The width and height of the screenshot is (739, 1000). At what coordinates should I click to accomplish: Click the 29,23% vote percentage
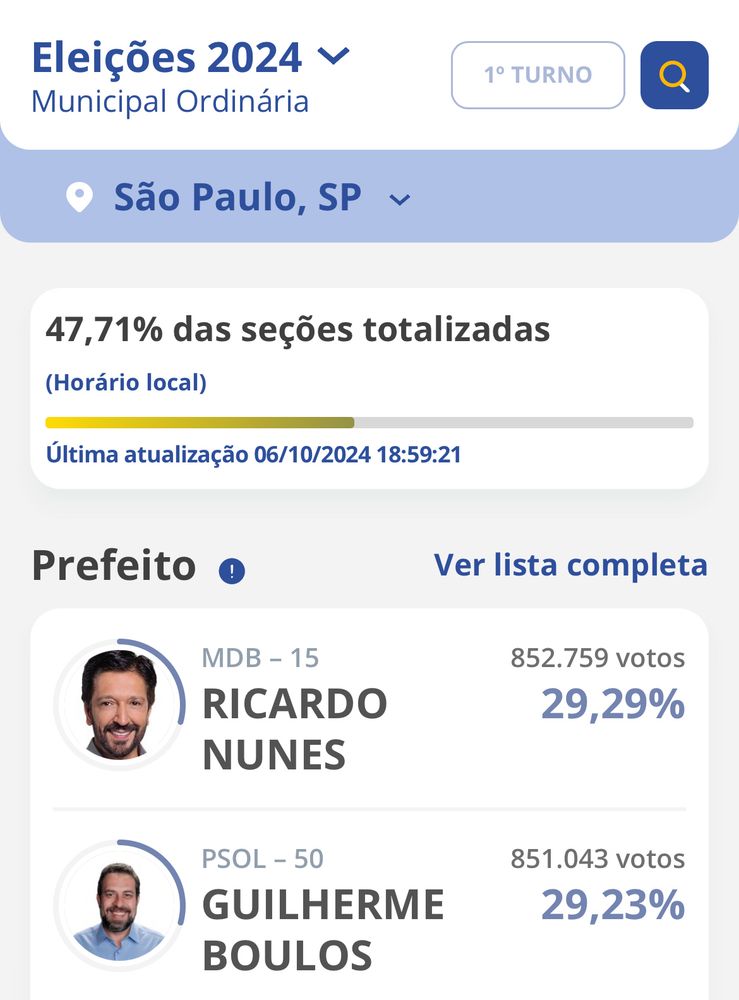click(x=613, y=905)
